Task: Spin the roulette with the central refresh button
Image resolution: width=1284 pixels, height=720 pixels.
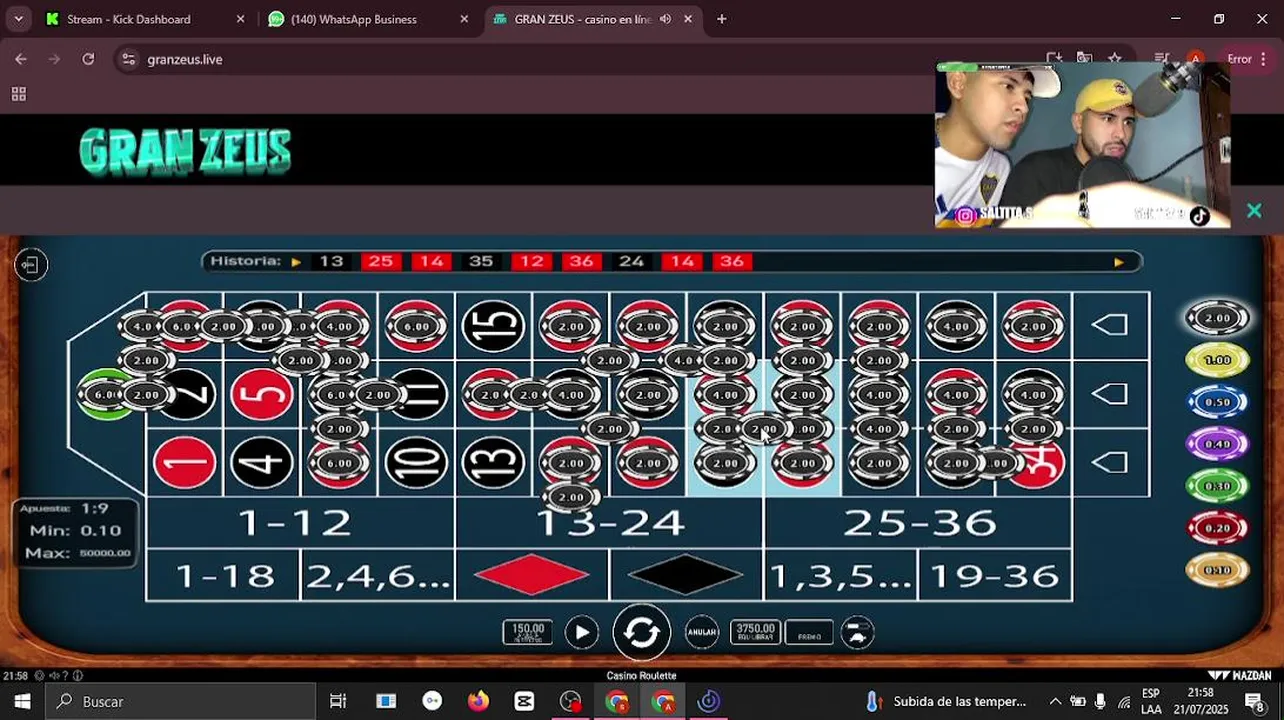Action: tap(641, 632)
